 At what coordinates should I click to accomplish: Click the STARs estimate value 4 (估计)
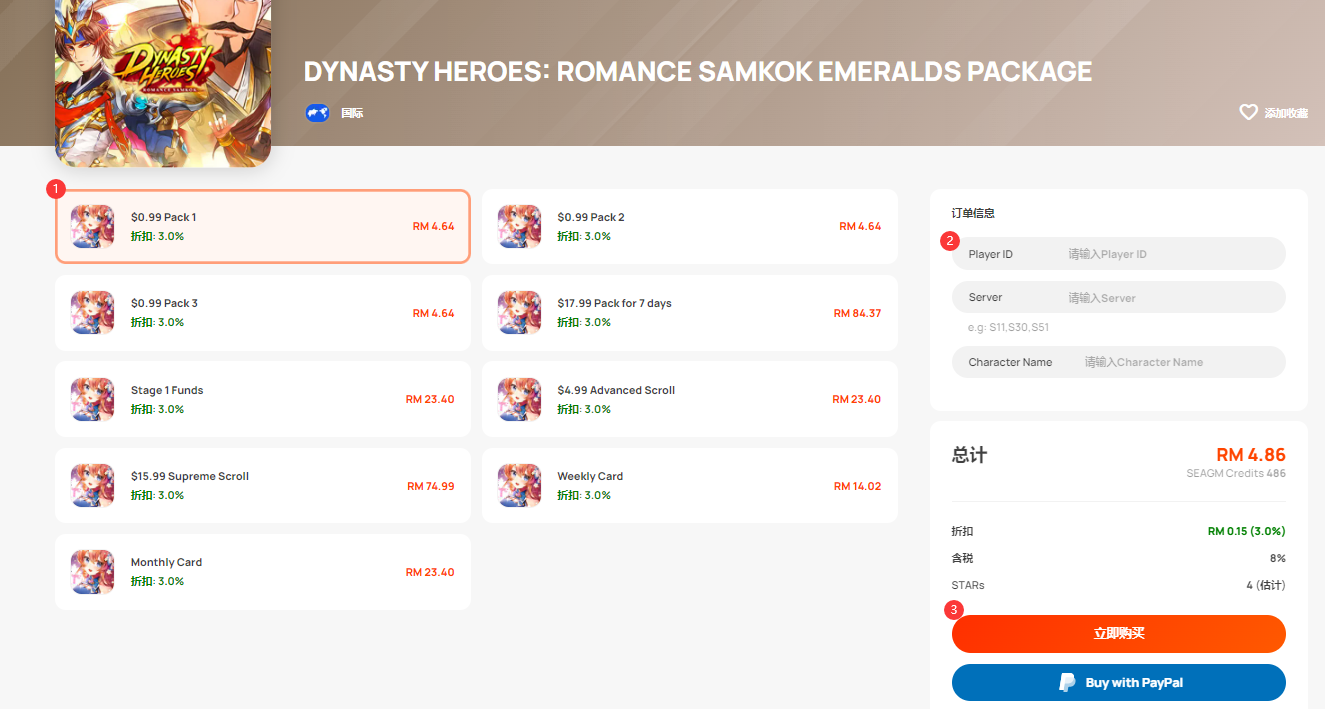(x=1265, y=585)
